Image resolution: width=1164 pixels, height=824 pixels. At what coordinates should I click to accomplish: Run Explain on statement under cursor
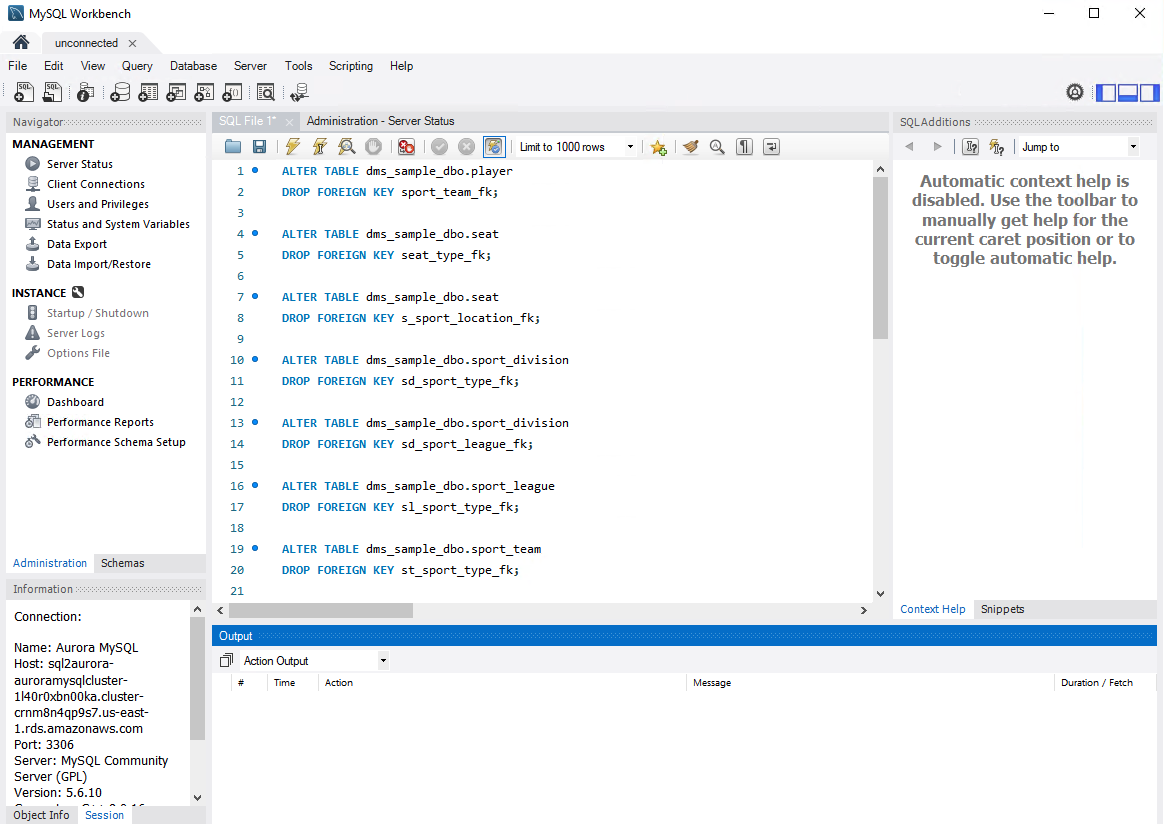click(x=346, y=147)
